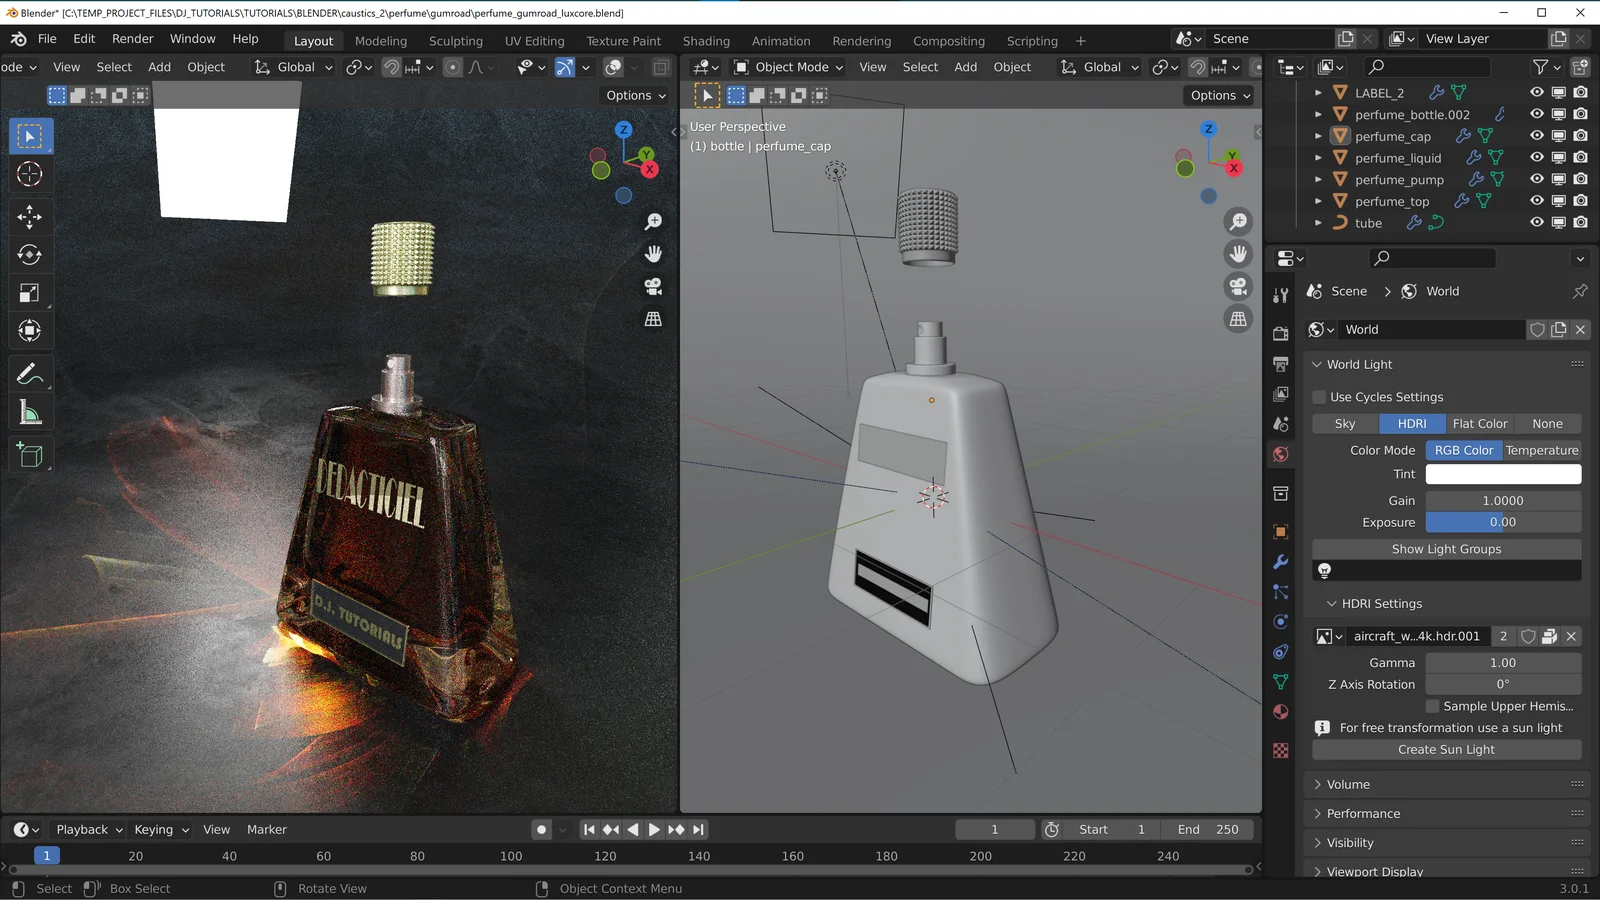The height and width of the screenshot is (900, 1600).
Task: Adjust the Exposure slider
Action: [1502, 522]
